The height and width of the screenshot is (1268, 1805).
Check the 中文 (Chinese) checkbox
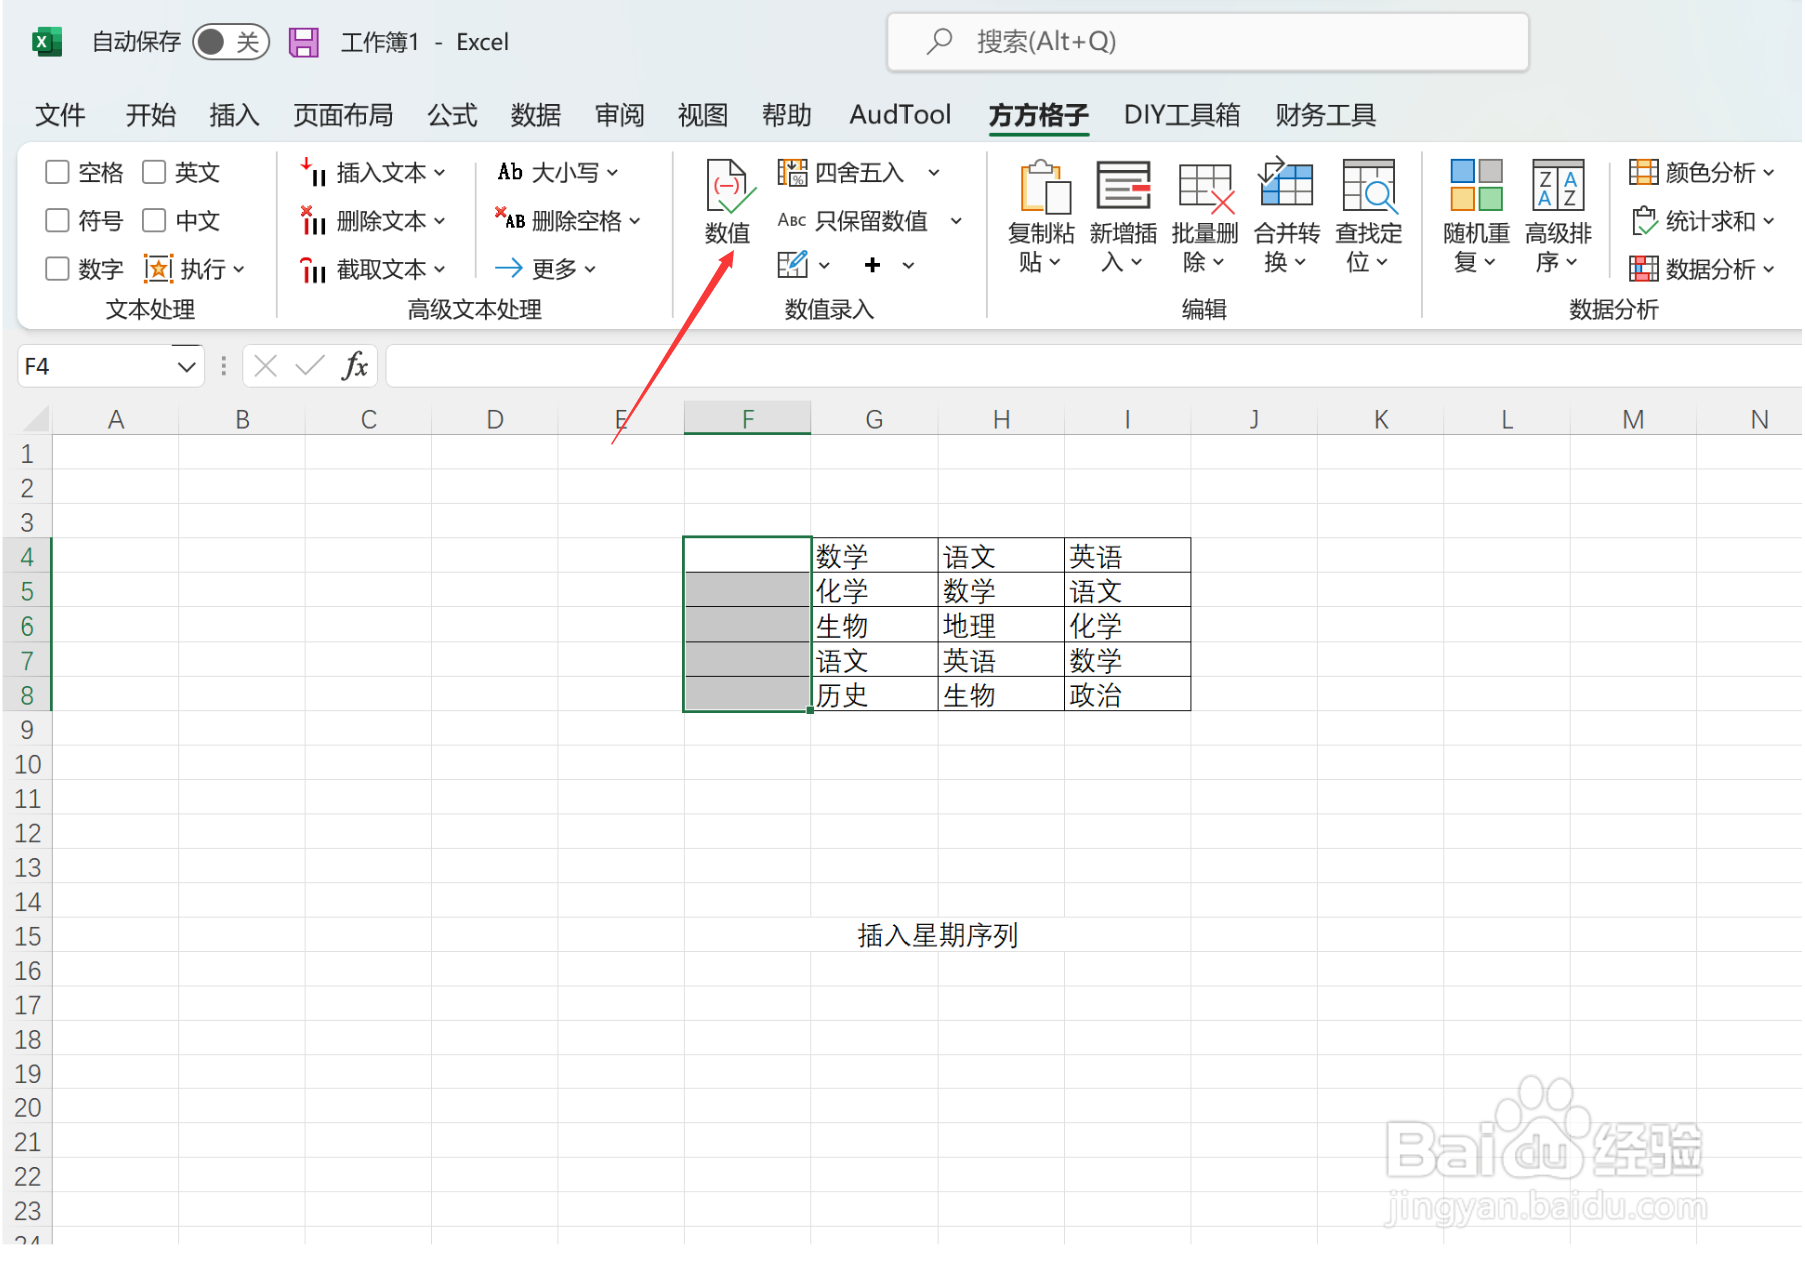(x=154, y=220)
